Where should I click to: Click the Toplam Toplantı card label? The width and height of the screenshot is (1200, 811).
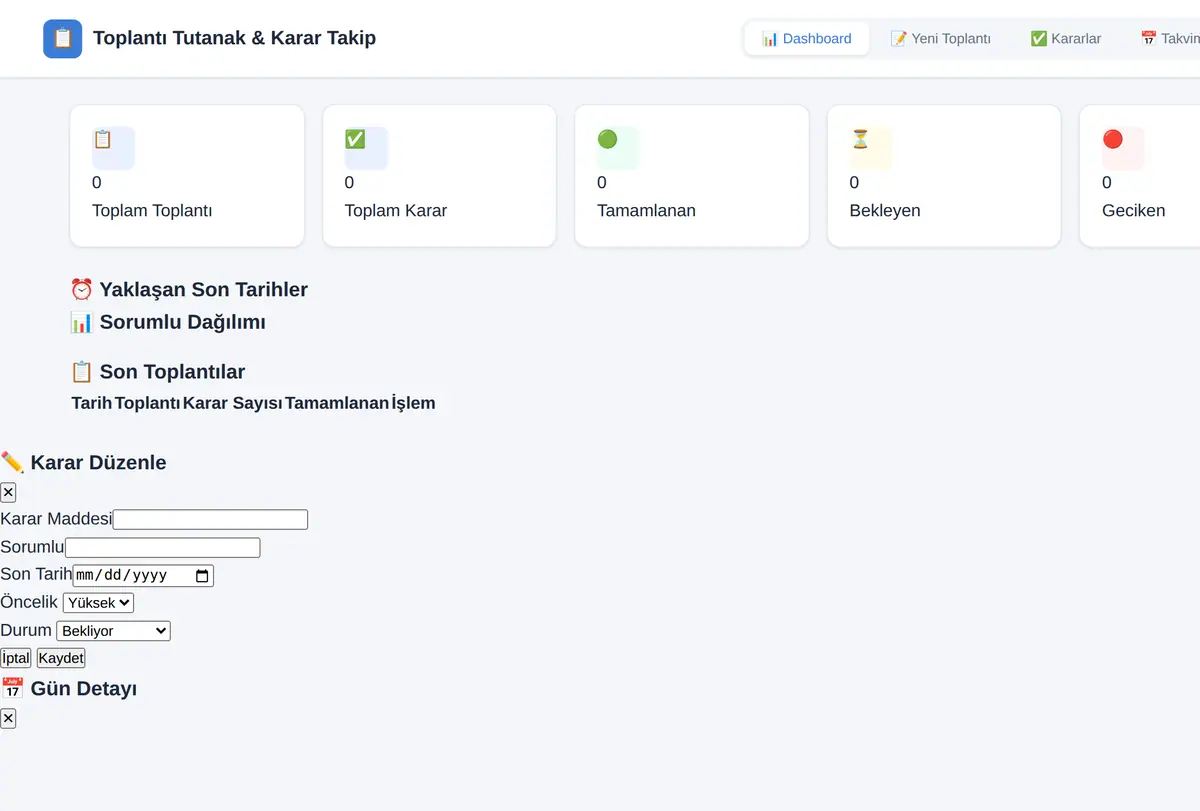click(152, 211)
